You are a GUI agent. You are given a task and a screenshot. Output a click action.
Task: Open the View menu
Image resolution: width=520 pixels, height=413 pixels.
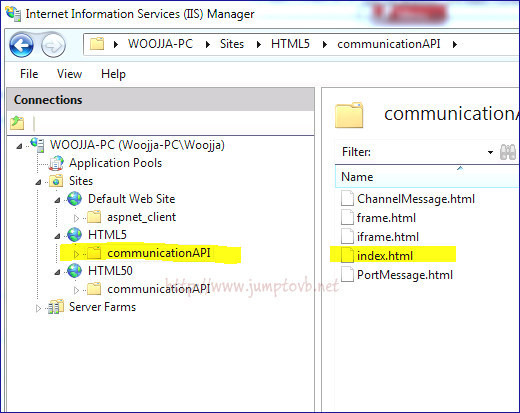point(69,74)
